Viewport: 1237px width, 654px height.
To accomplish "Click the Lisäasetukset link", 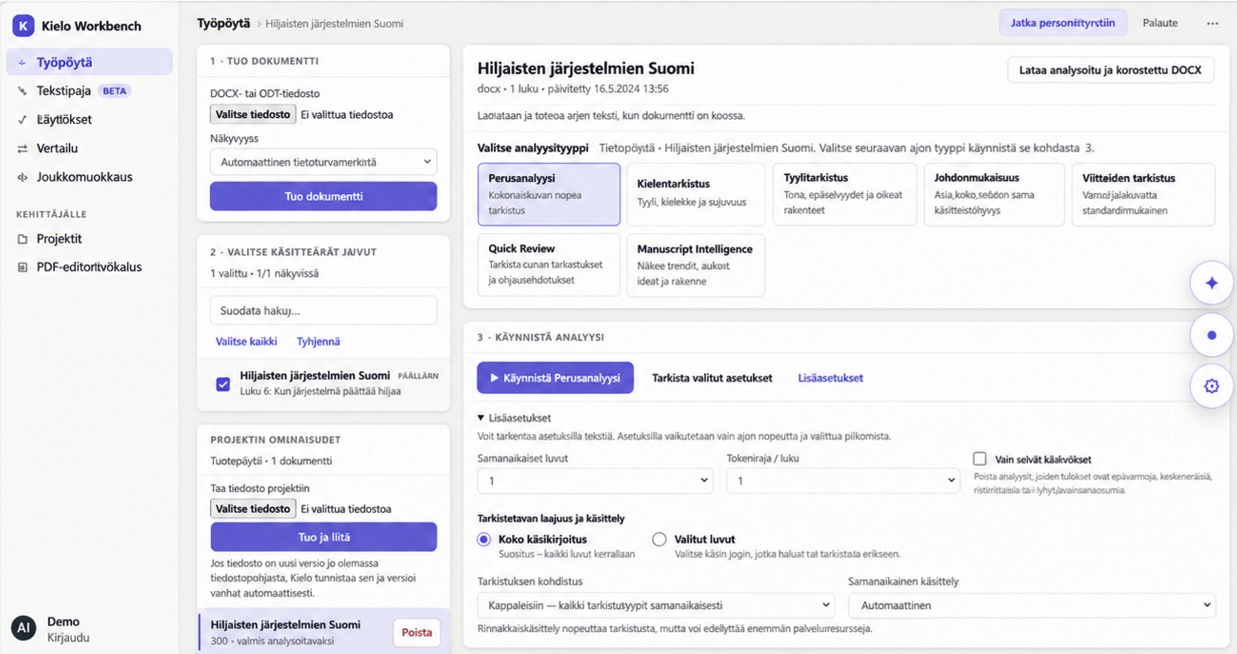I will pyautogui.click(x=830, y=378).
